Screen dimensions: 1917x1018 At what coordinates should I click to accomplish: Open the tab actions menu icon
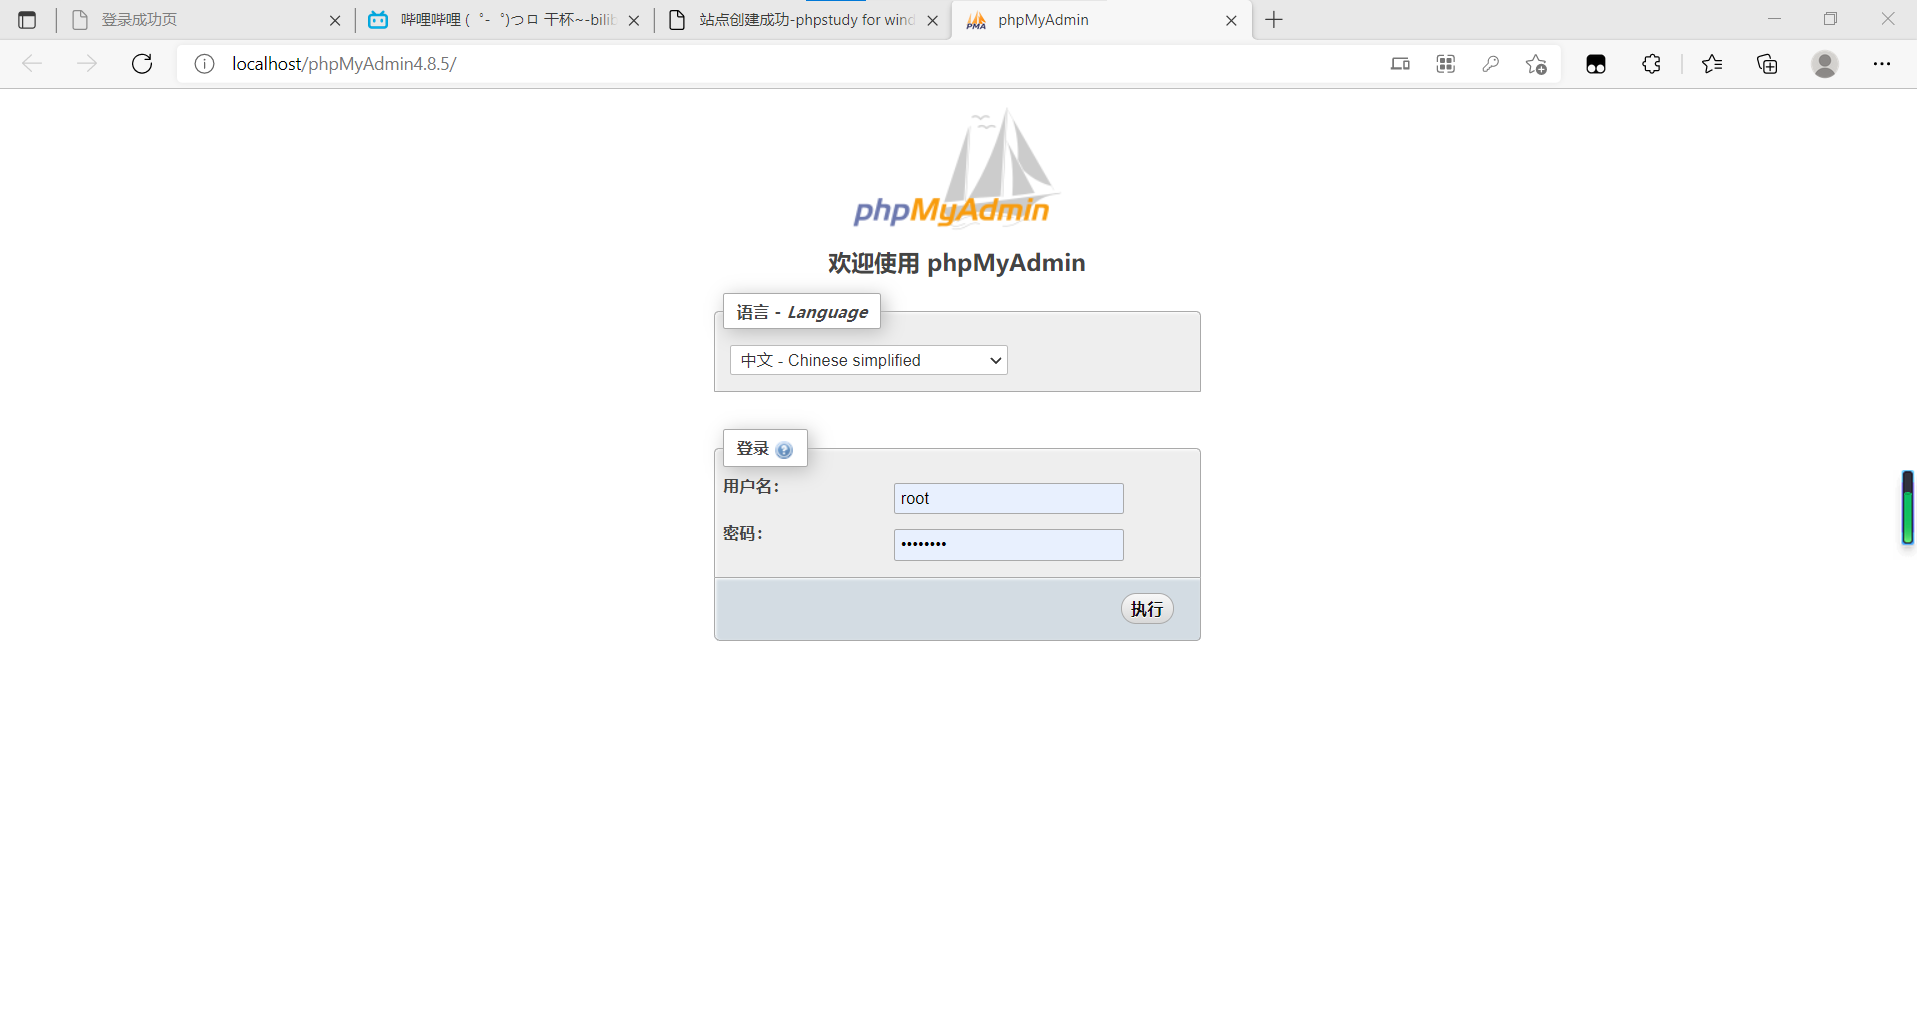click(27, 20)
